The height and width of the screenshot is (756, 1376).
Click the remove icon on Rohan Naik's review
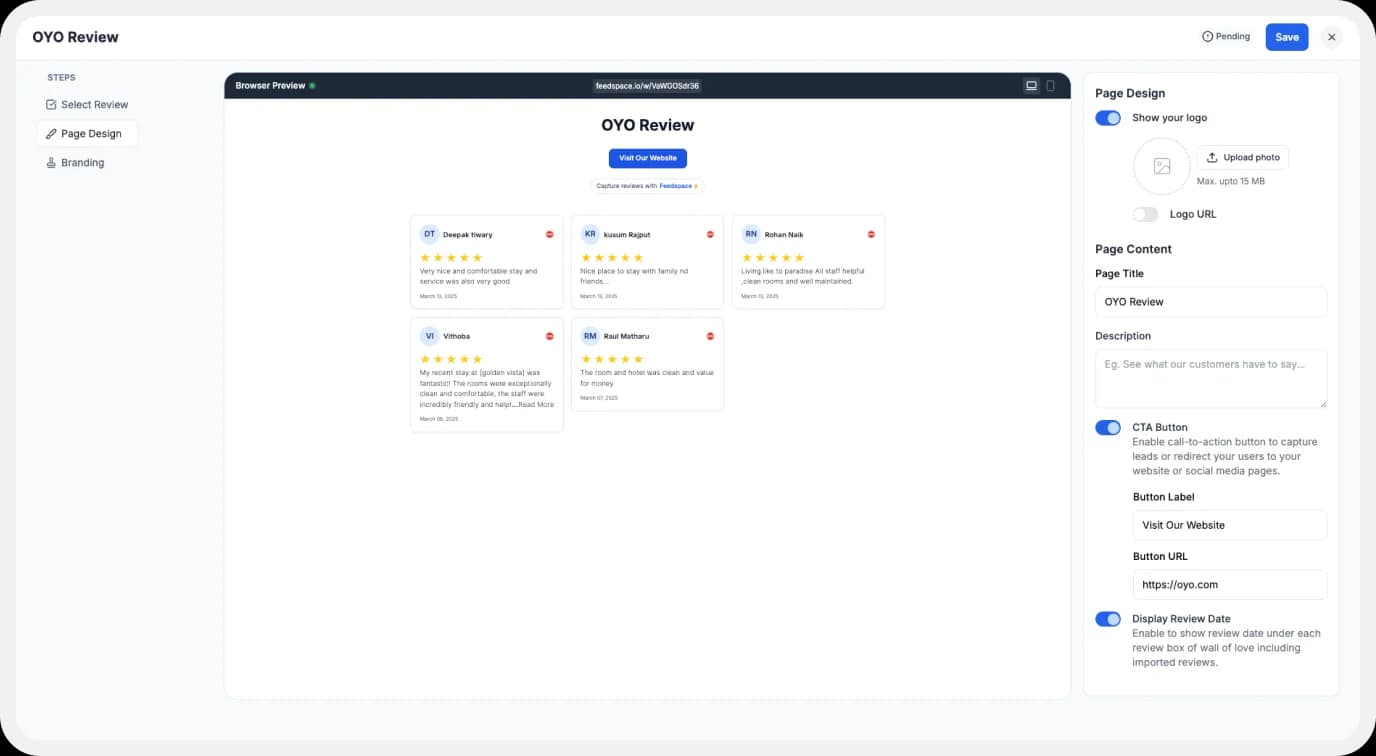[x=871, y=234]
